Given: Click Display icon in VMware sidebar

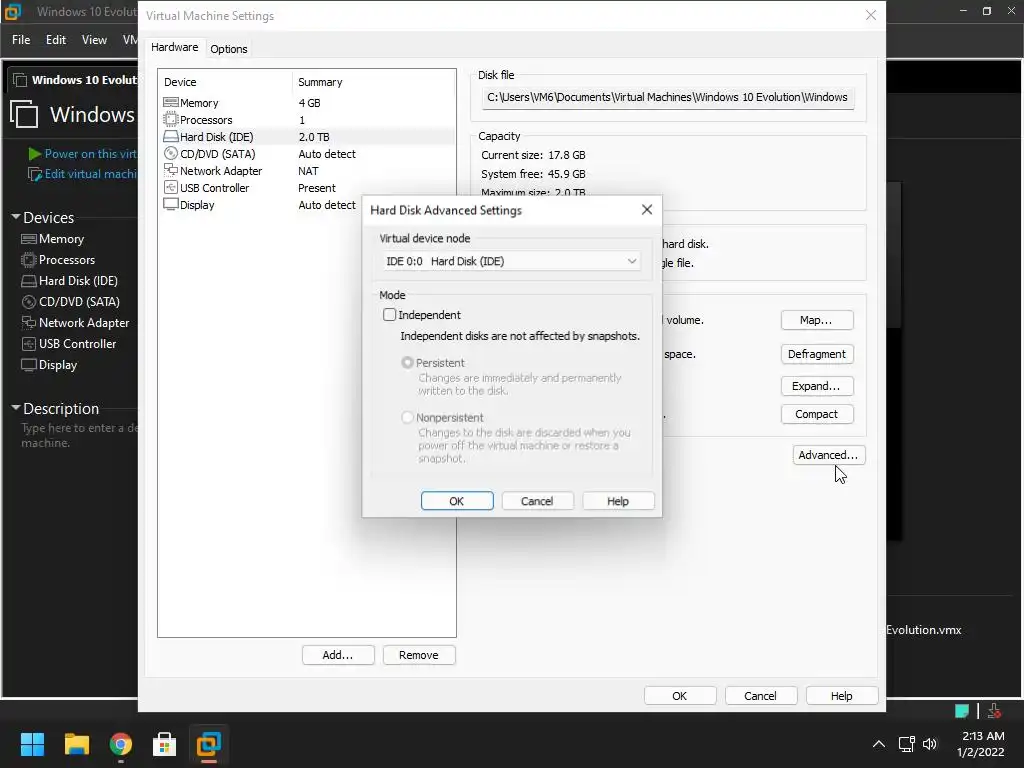Looking at the screenshot, I should (x=29, y=364).
